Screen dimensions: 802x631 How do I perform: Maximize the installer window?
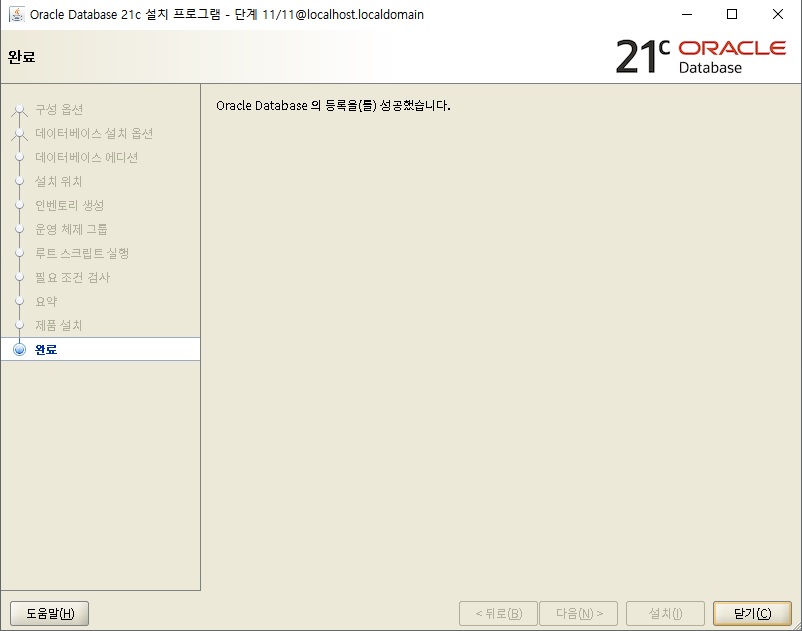click(732, 14)
